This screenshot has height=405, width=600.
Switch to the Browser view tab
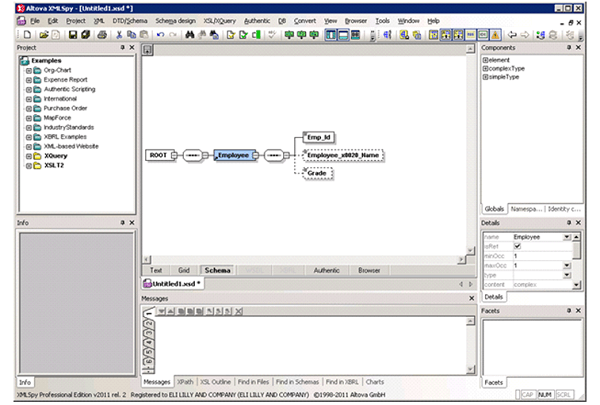369,270
